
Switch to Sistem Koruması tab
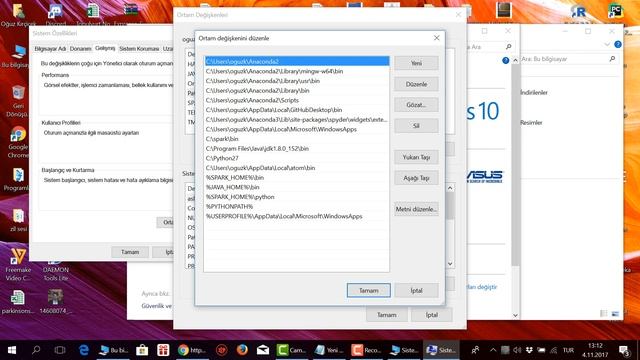tap(139, 49)
